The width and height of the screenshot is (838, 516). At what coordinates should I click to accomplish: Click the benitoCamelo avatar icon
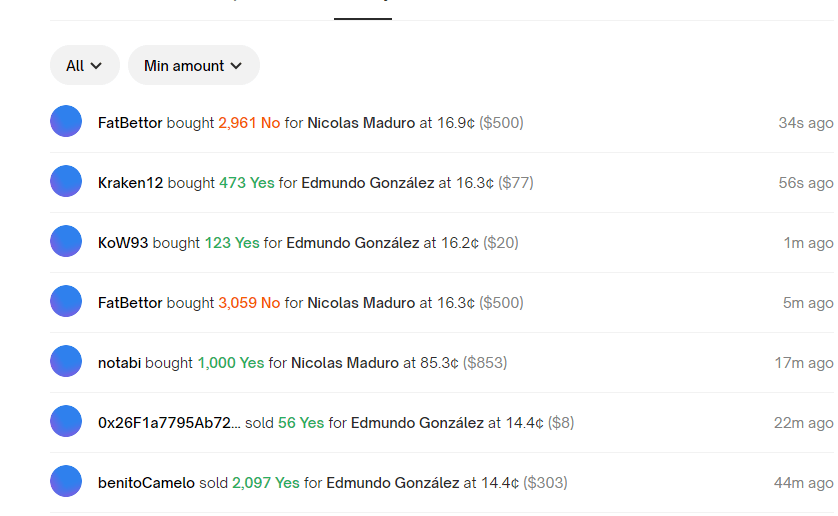66,482
